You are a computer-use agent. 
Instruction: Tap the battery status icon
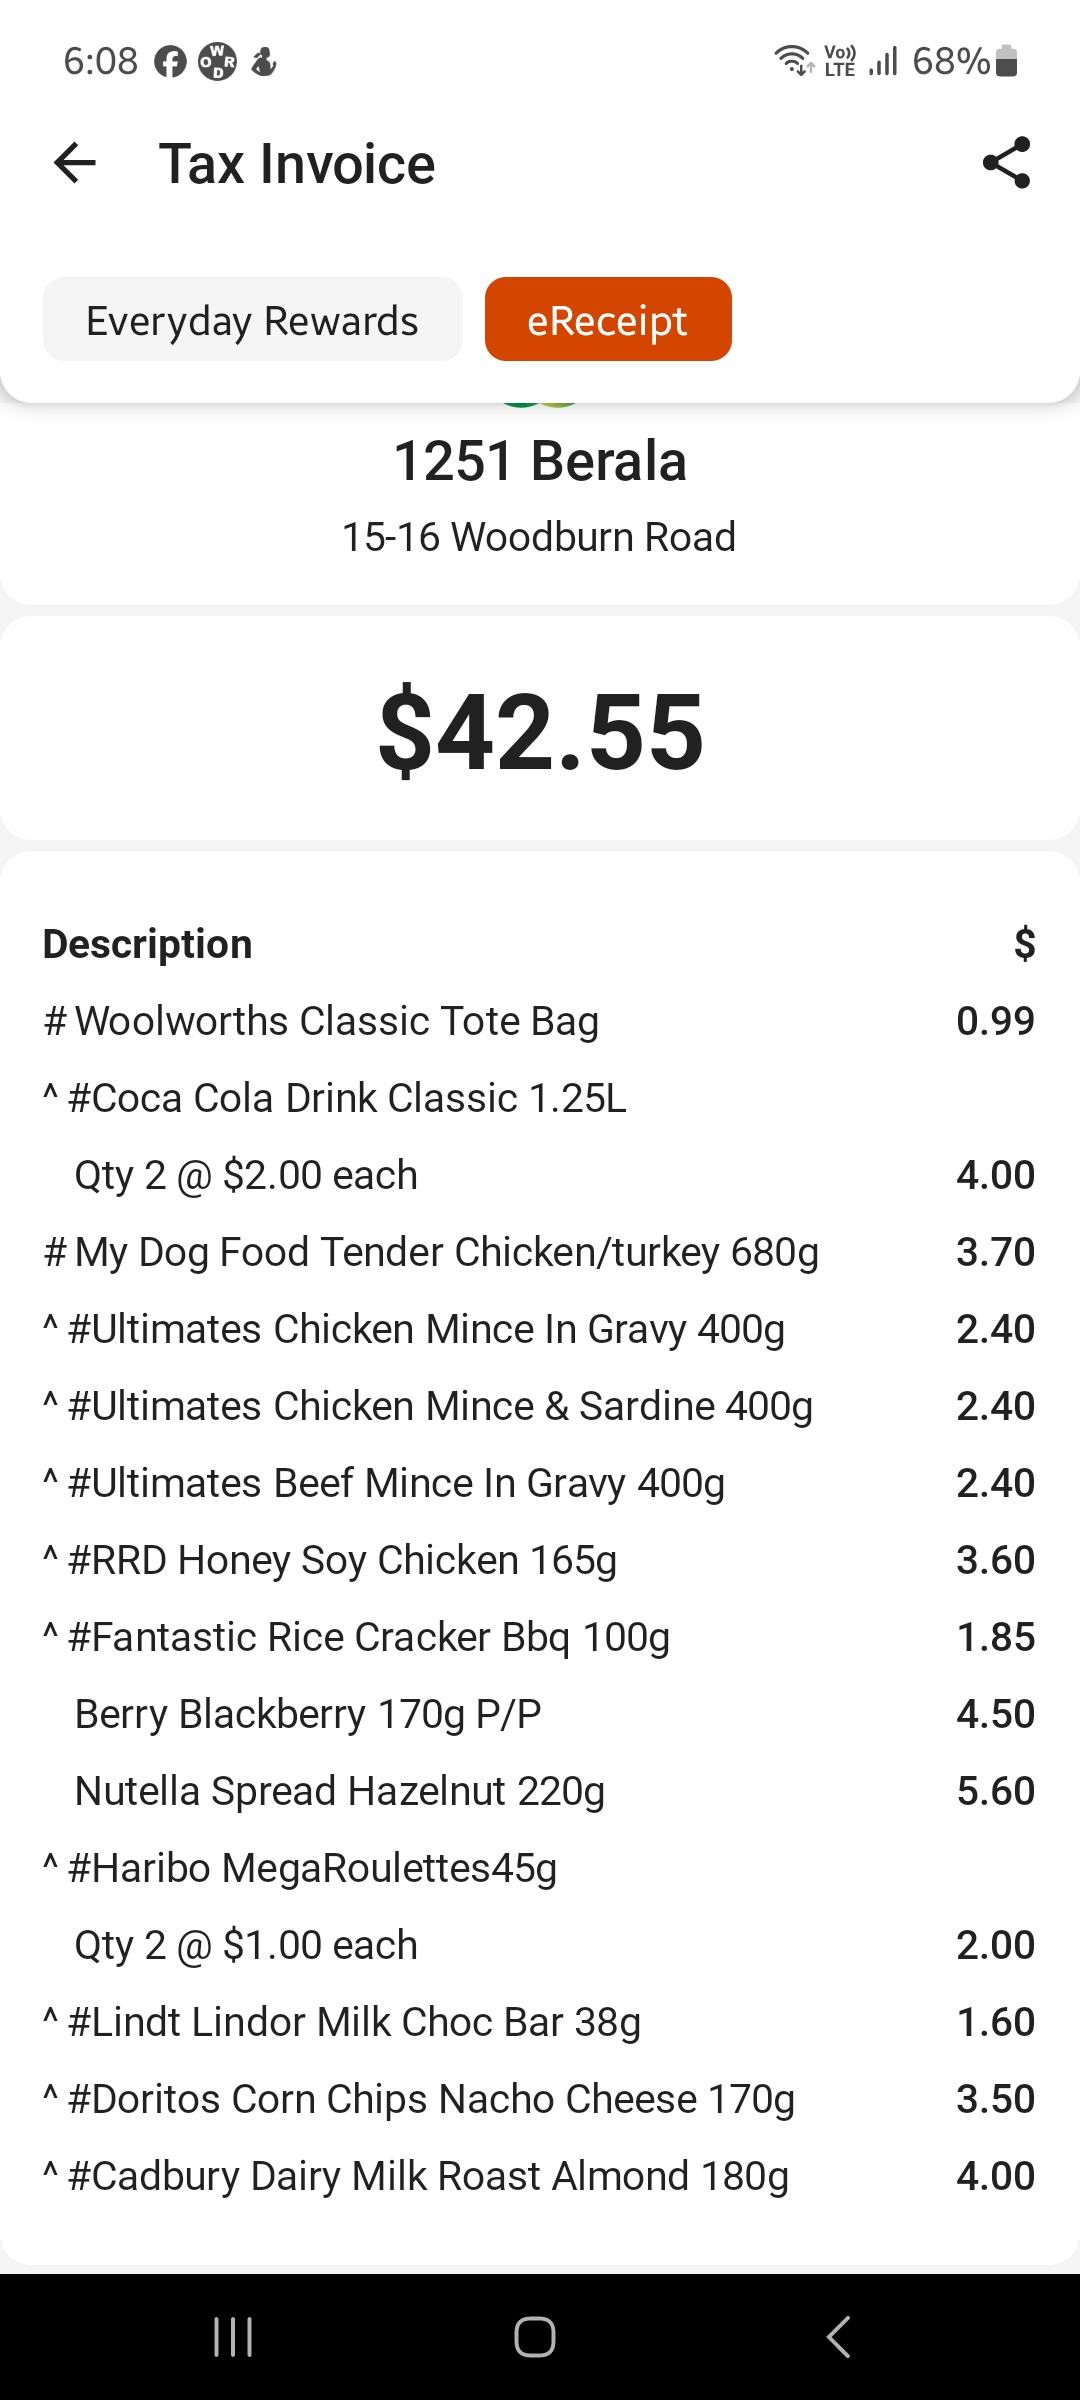coord(1007,61)
